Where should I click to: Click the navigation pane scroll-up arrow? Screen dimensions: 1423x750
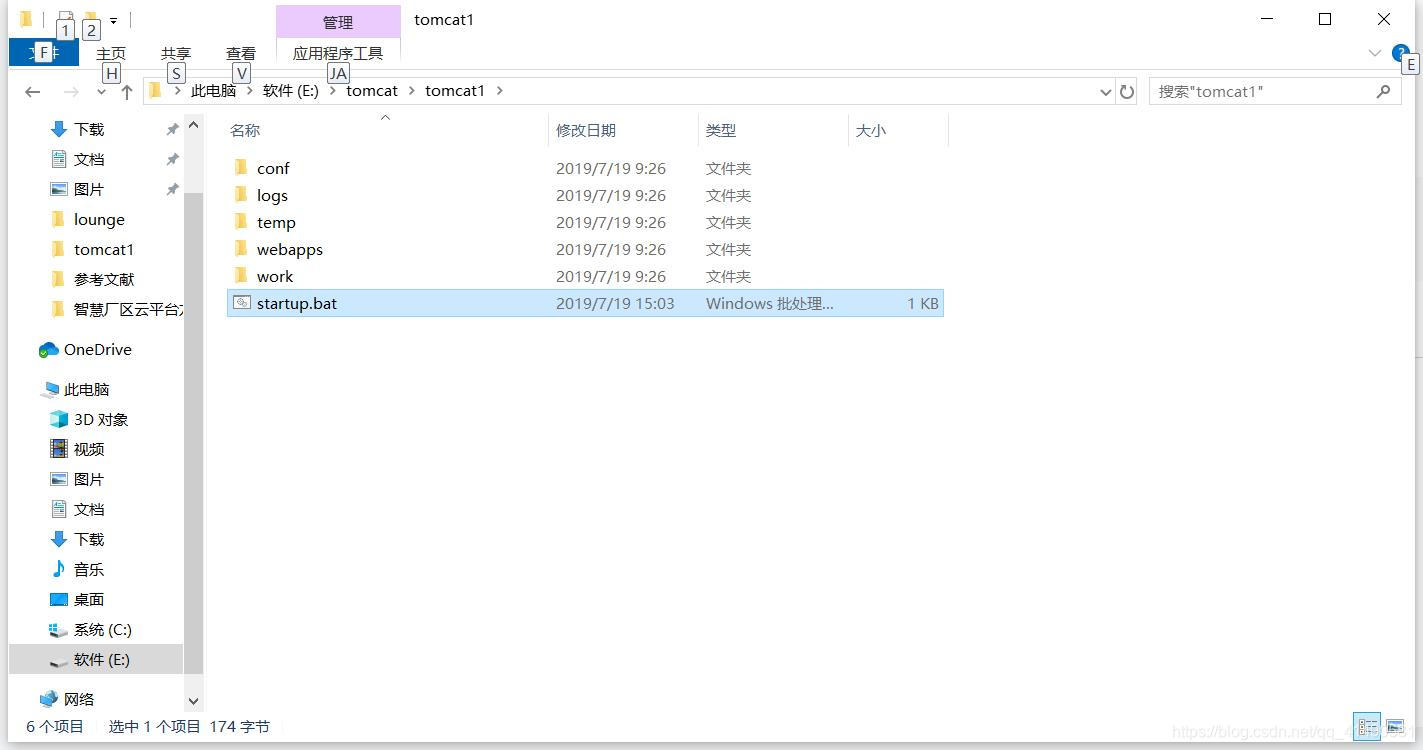point(194,126)
